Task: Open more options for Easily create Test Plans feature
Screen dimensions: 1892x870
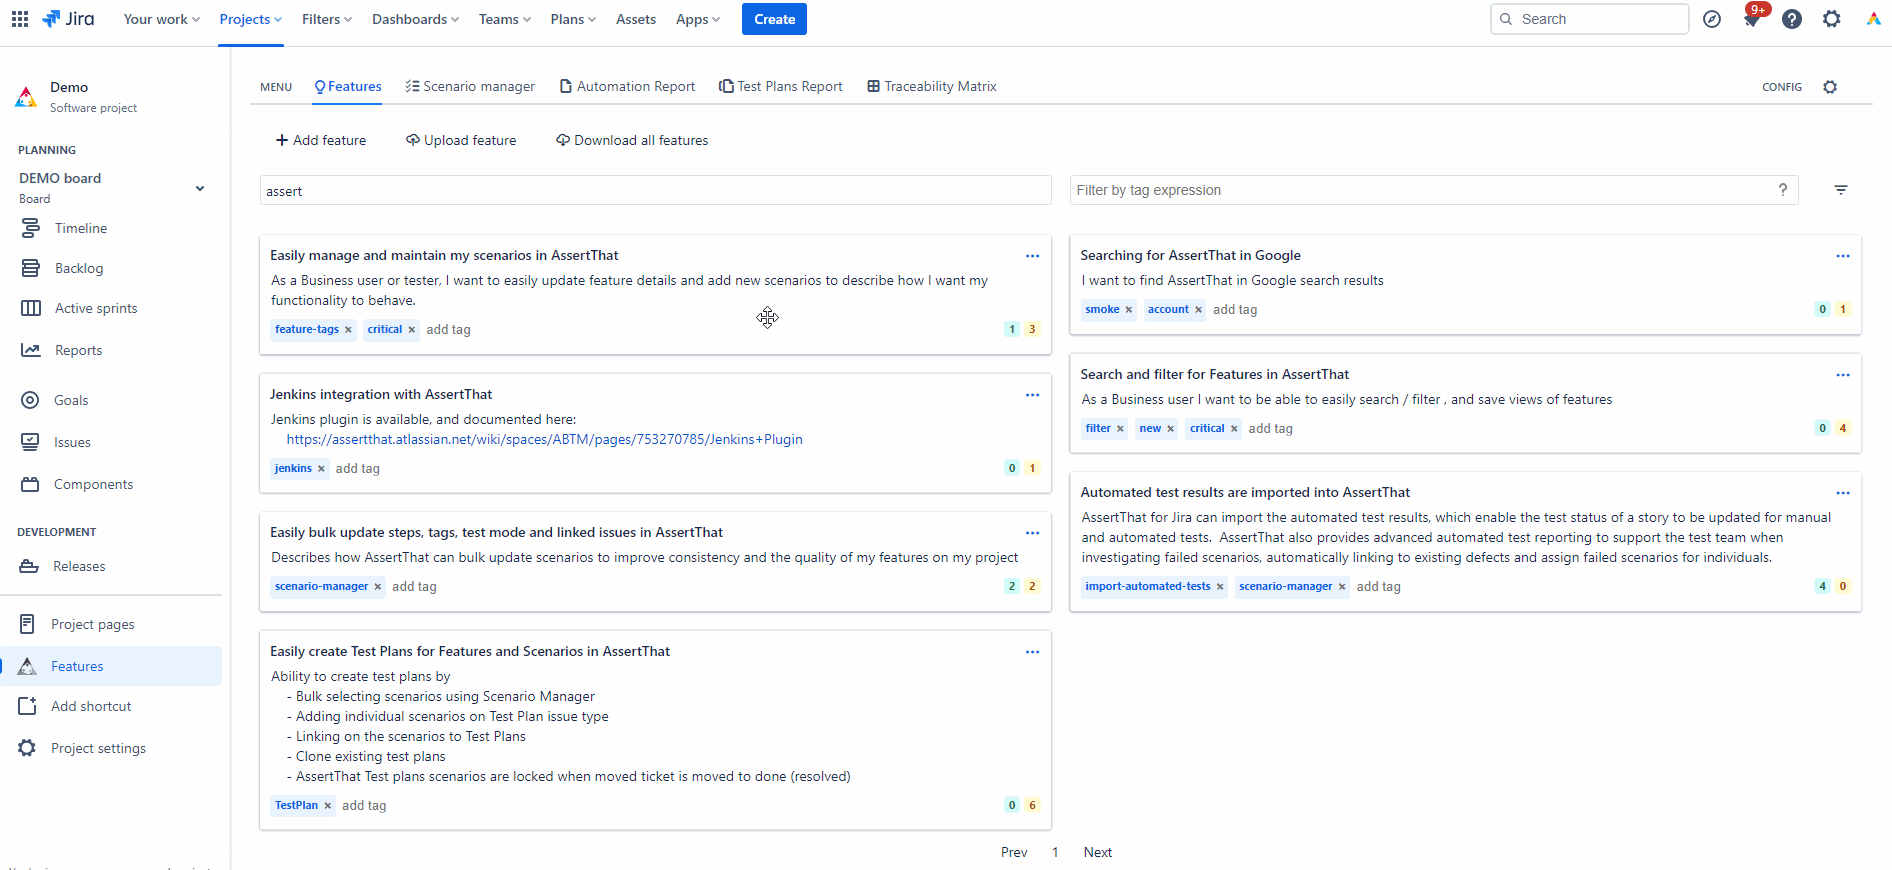Action: pos(1032,652)
